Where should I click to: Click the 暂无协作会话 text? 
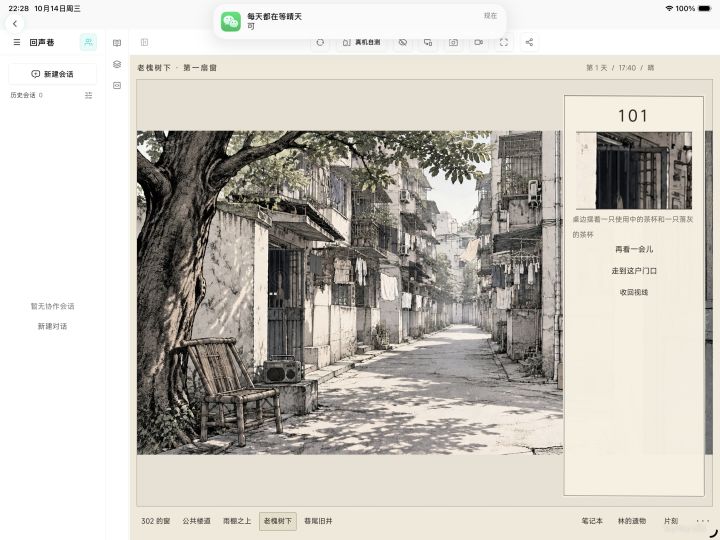tap(52, 306)
